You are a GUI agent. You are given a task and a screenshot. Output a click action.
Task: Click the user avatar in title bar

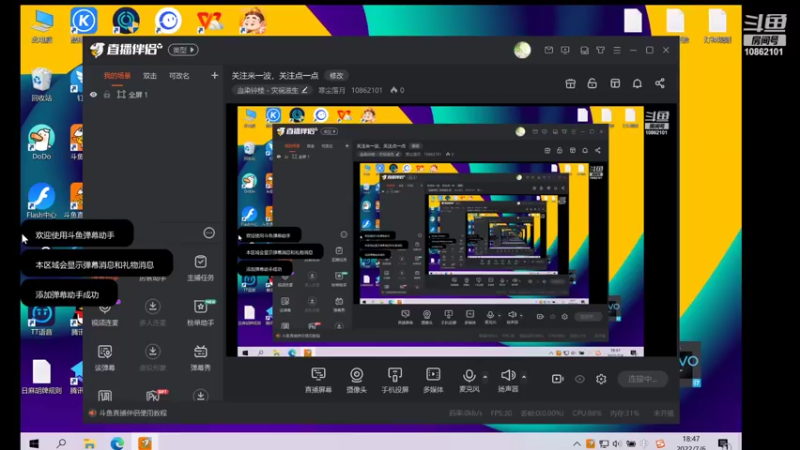point(522,50)
